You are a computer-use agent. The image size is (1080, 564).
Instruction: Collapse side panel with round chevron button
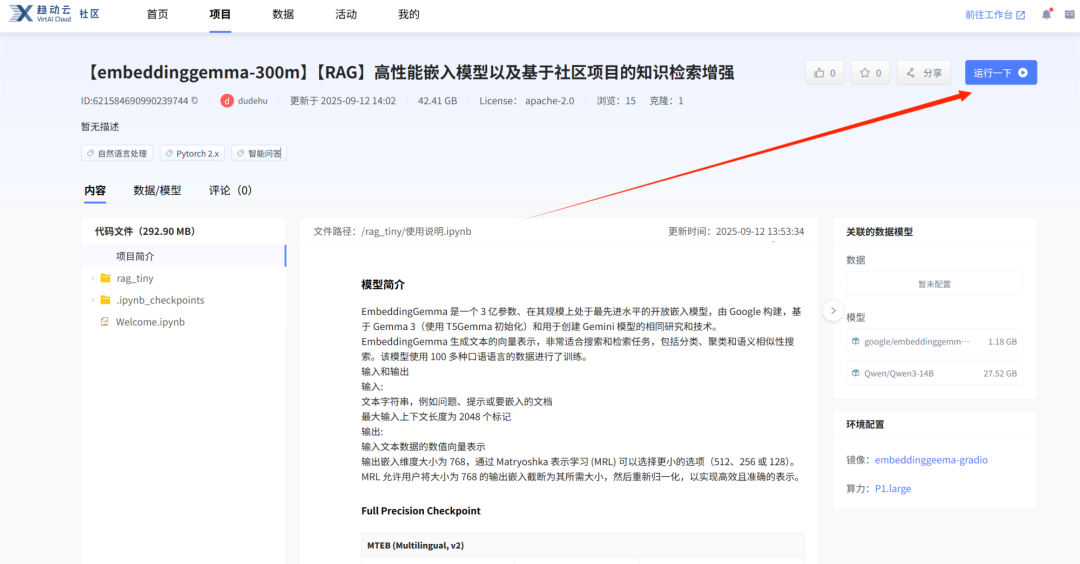point(833,311)
